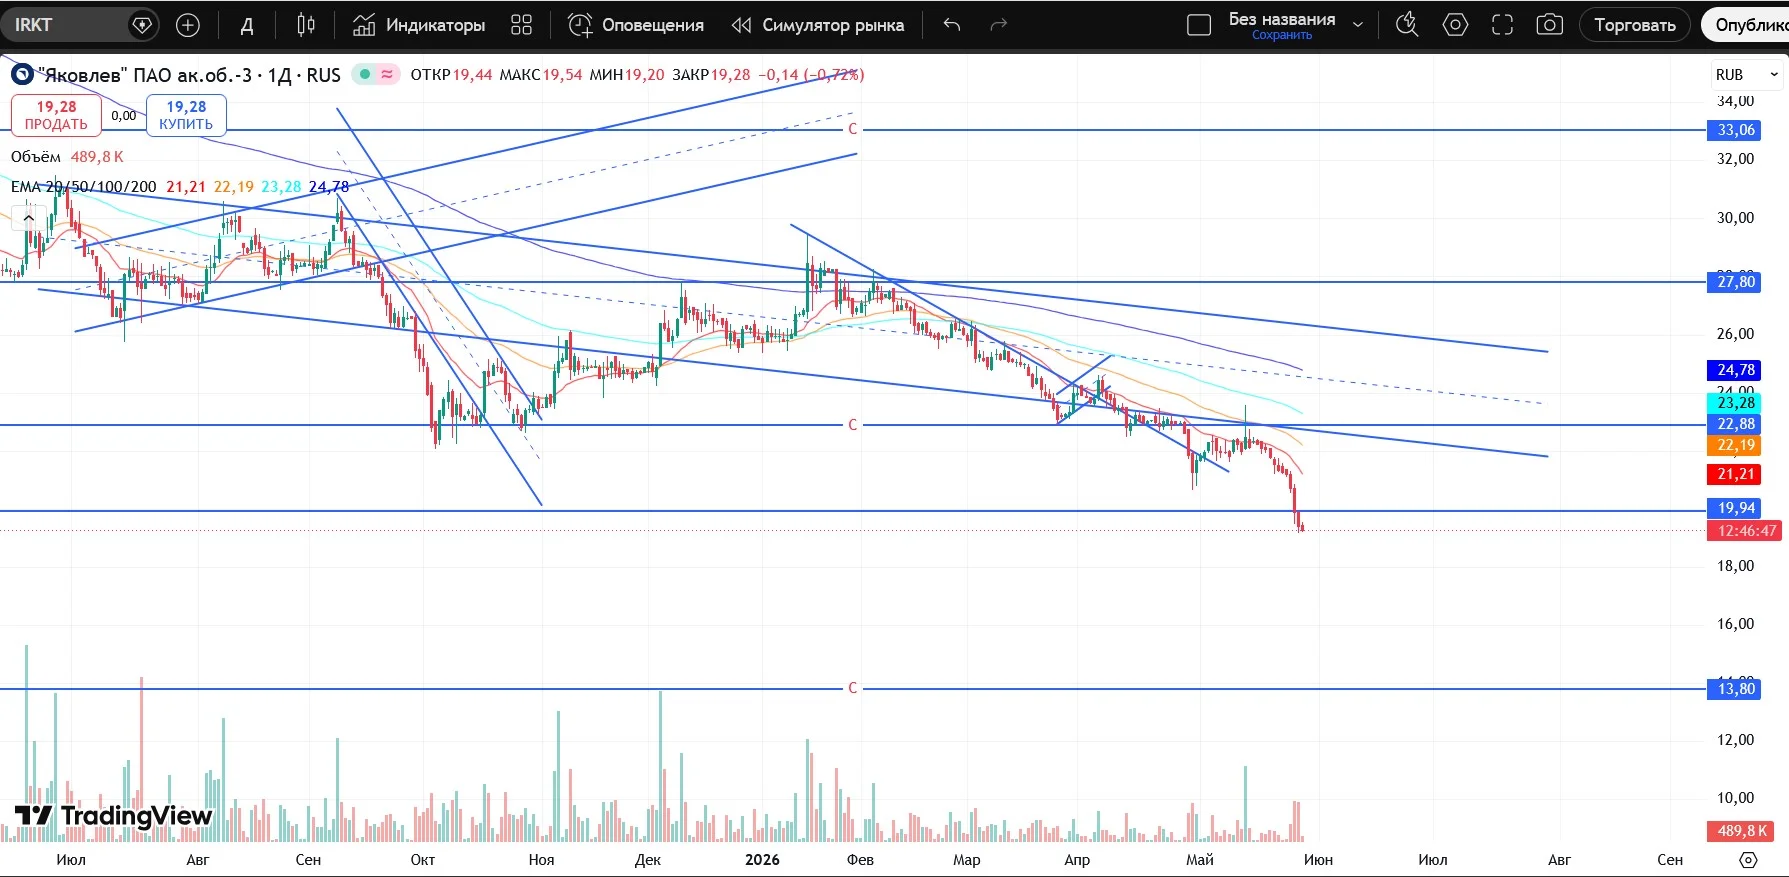Image resolution: width=1789 pixels, height=877 pixels.
Task: Click the ПРОДАТЬ 19,28 sell button
Action: pos(57,115)
